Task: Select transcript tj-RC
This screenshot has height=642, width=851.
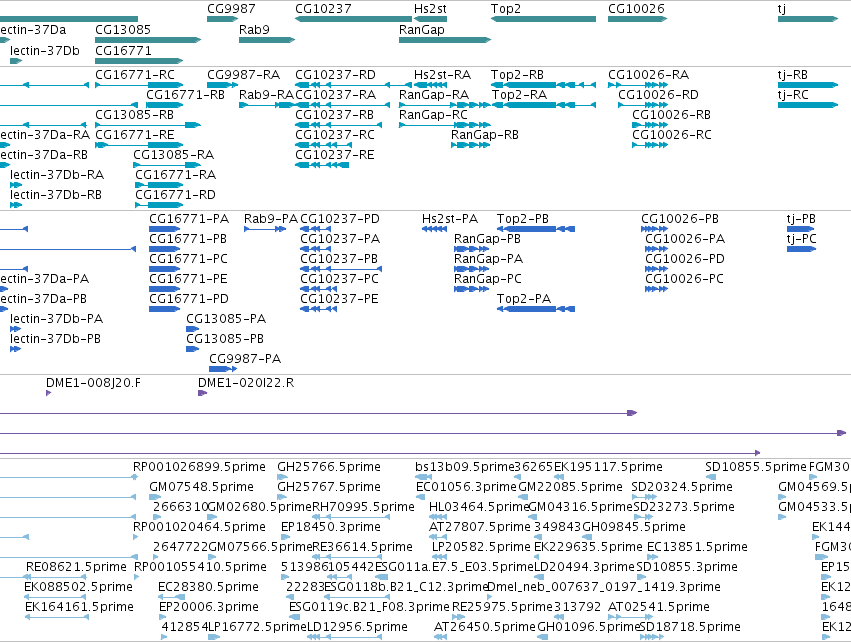Action: click(x=793, y=95)
